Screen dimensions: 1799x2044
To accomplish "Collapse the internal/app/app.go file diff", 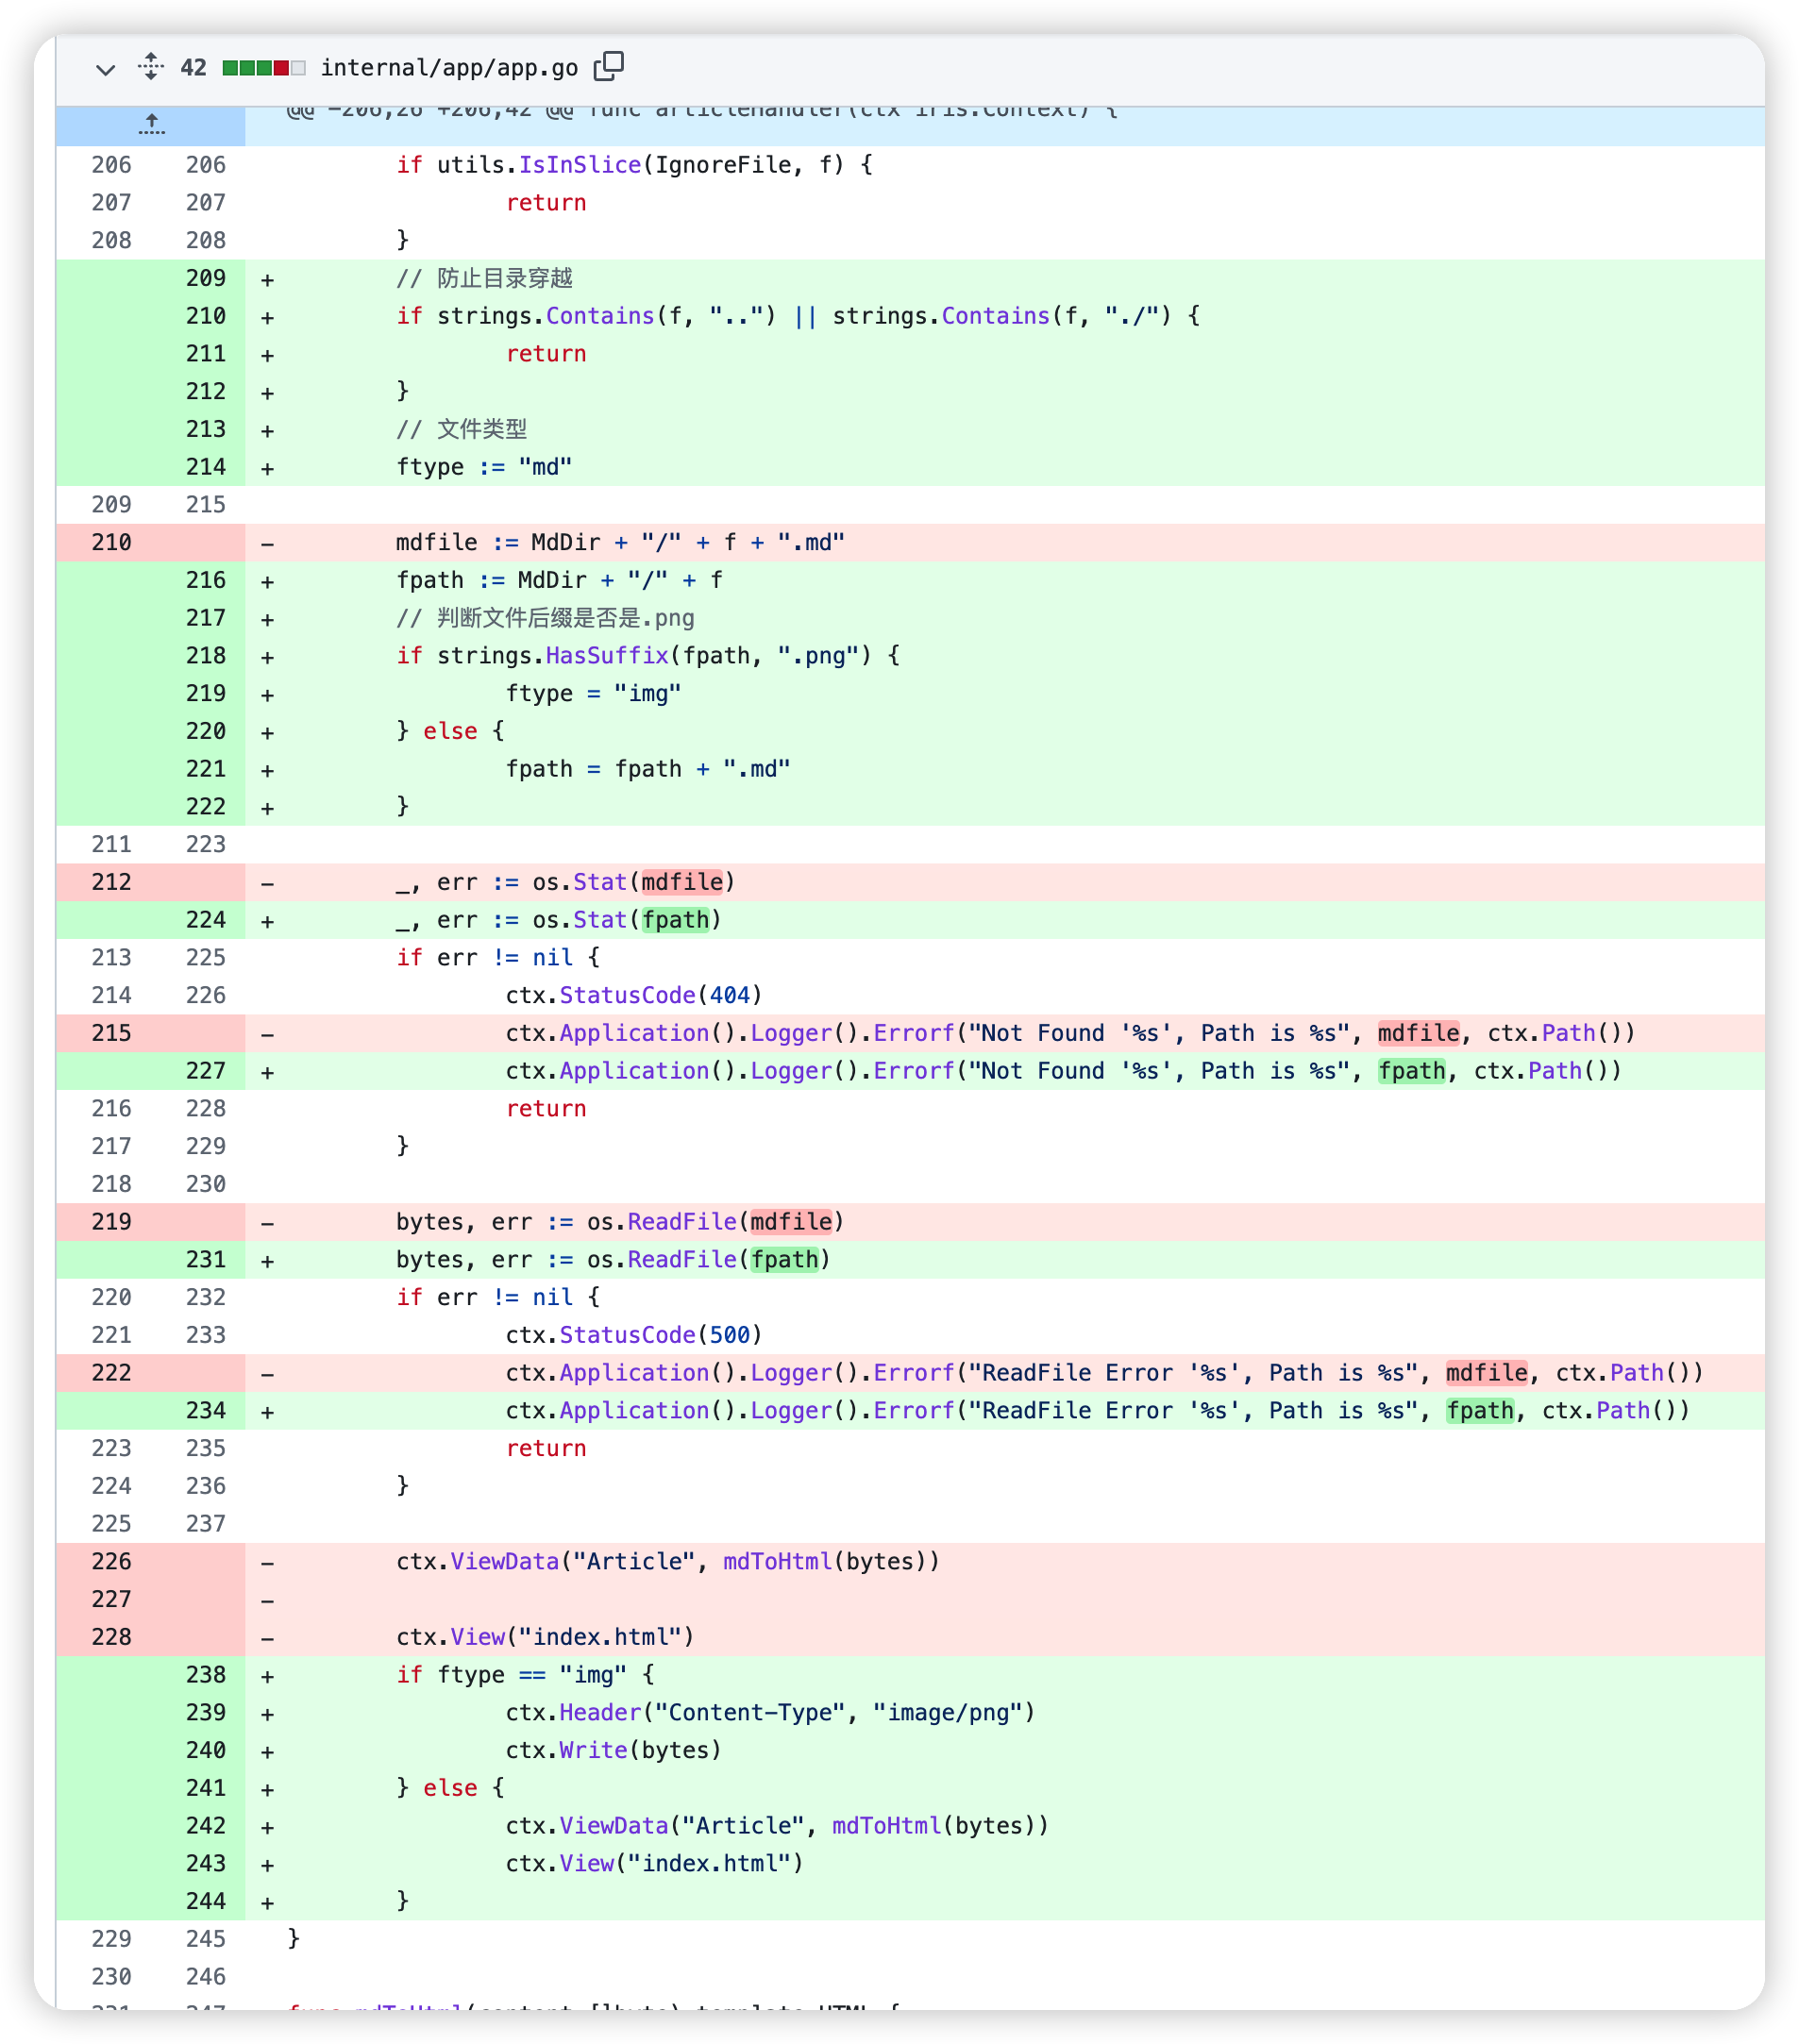I will [x=105, y=69].
